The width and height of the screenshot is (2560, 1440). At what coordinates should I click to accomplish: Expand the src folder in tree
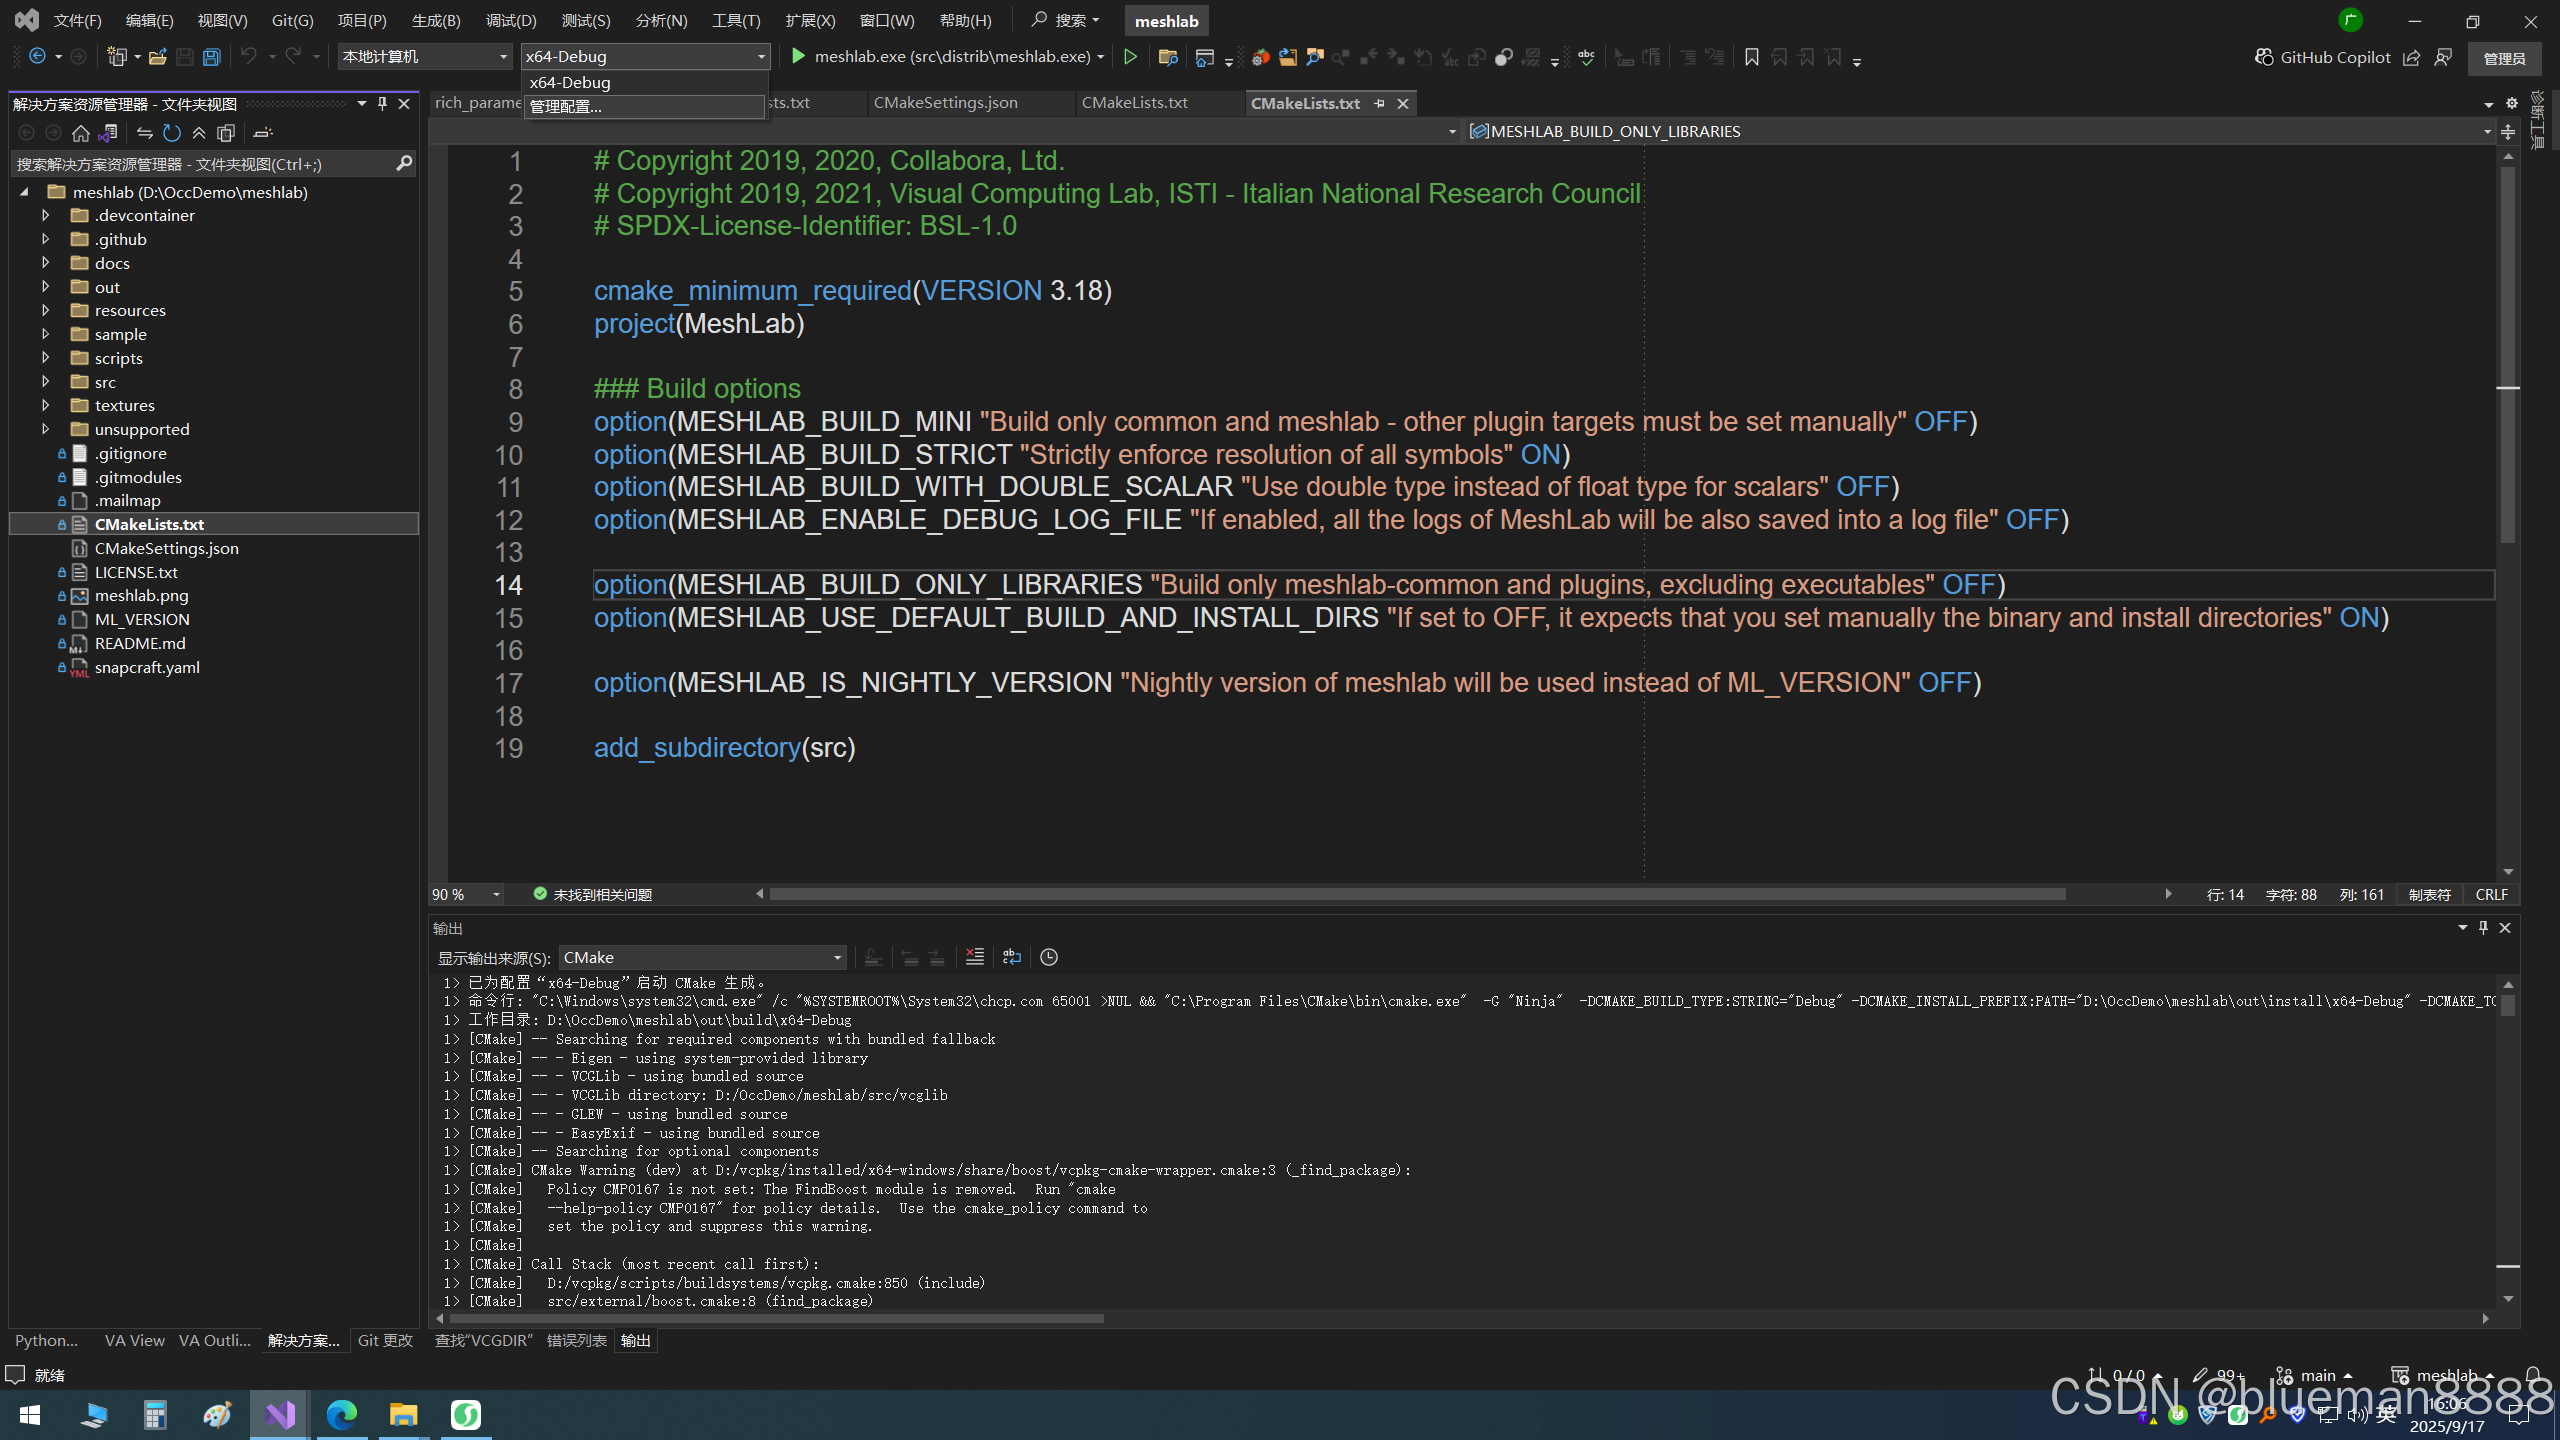tap(45, 381)
